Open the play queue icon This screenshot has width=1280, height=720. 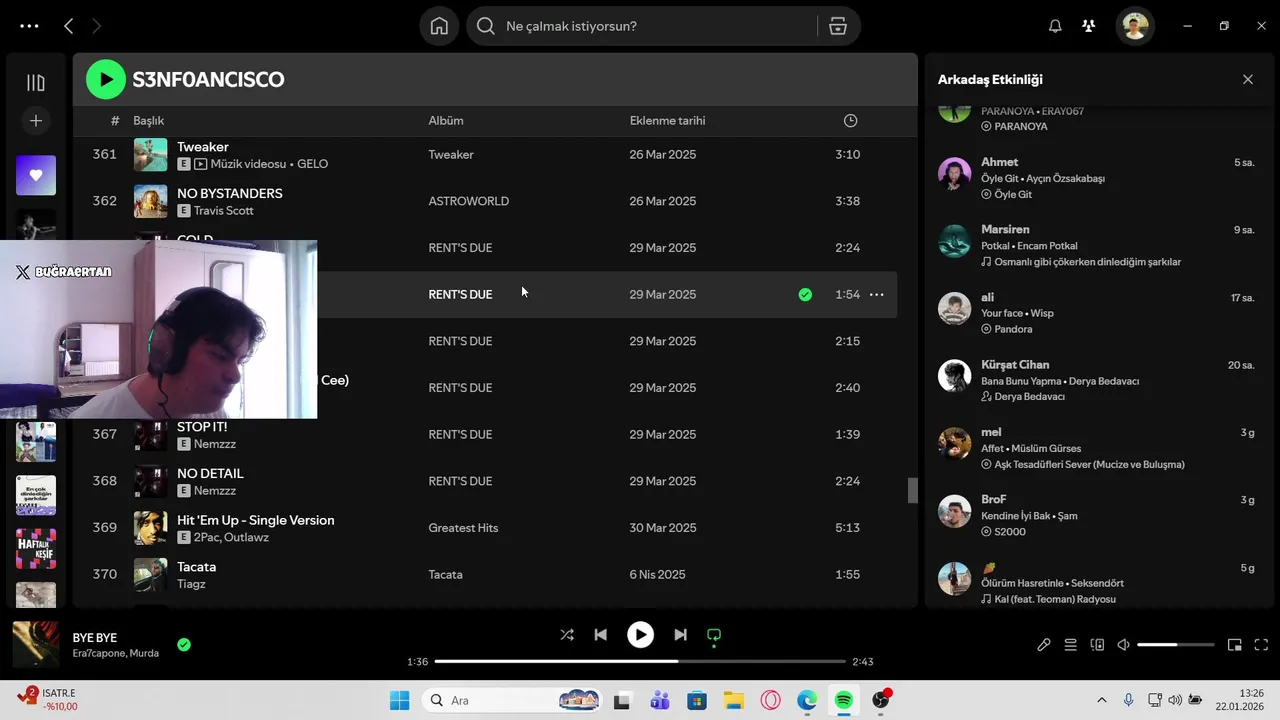pos(1071,645)
